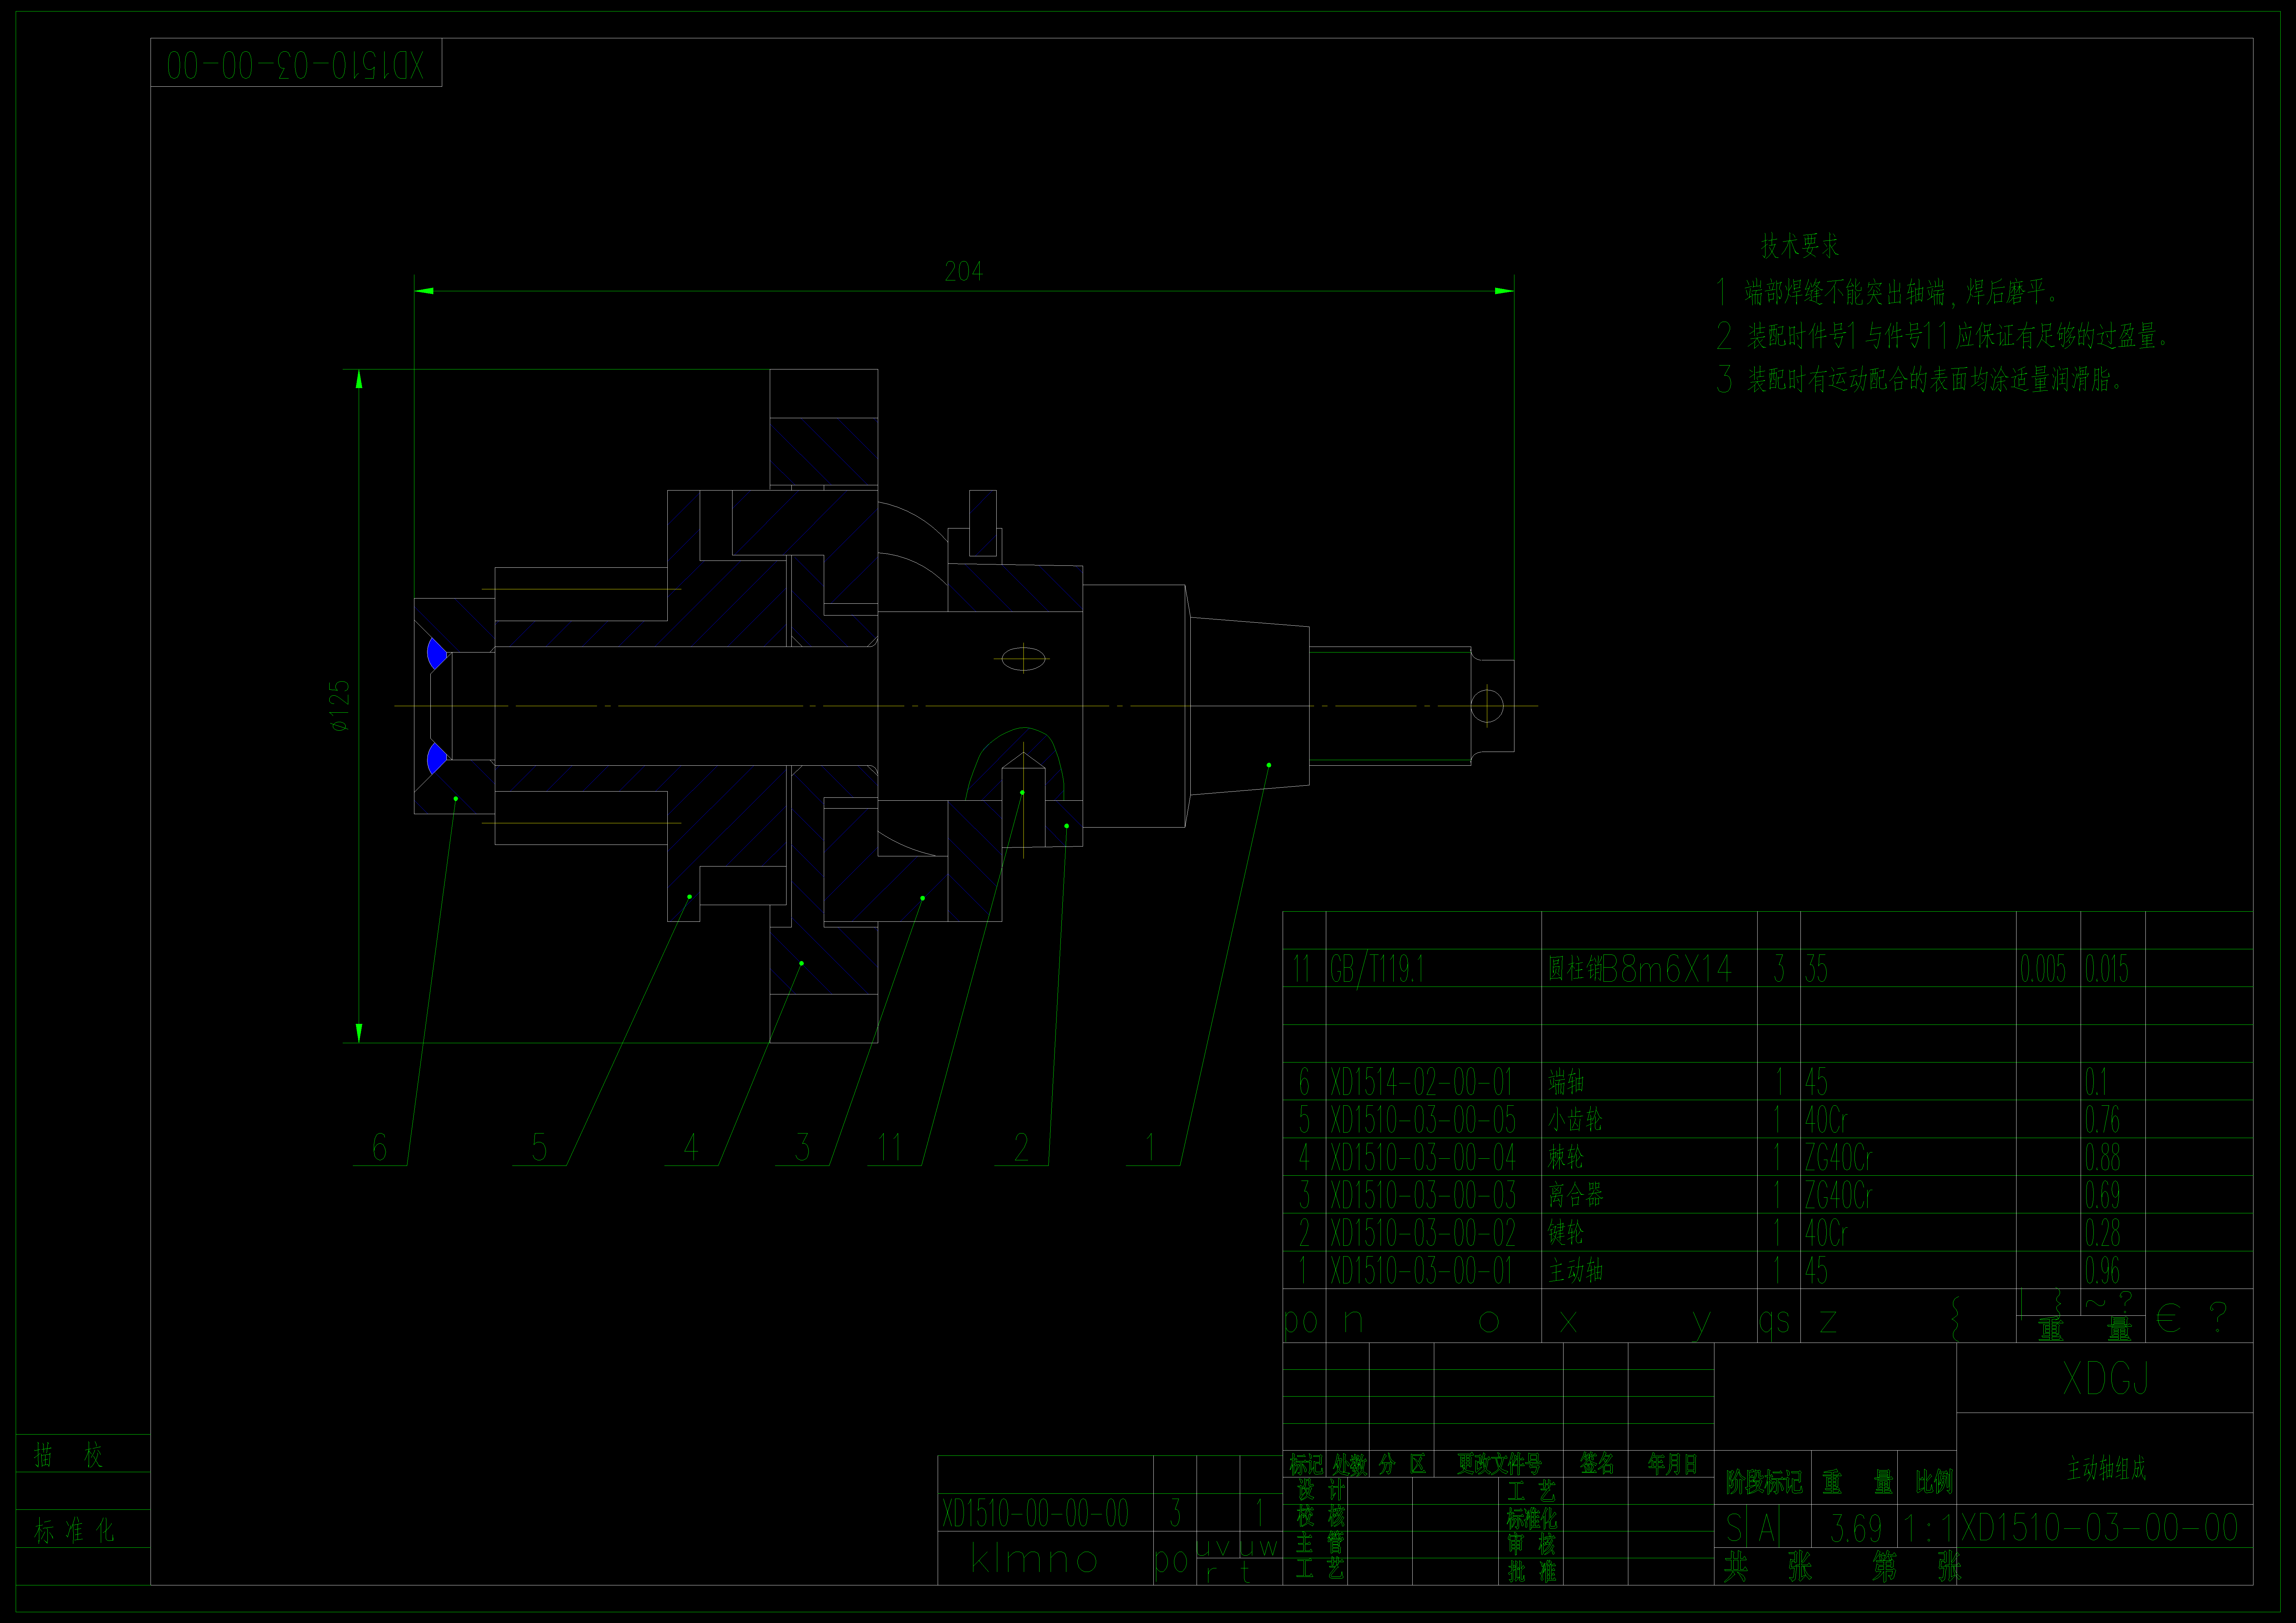Click balloon label 3 under the drawing
2296x1623 pixels.
pos(802,1147)
